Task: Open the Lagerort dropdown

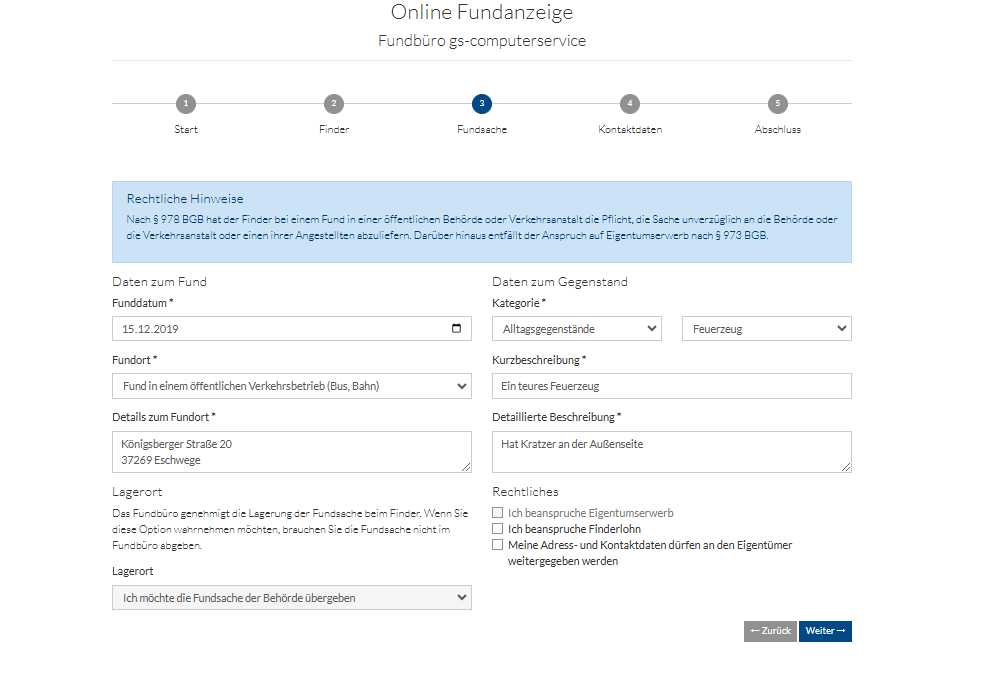Action: (x=291, y=598)
